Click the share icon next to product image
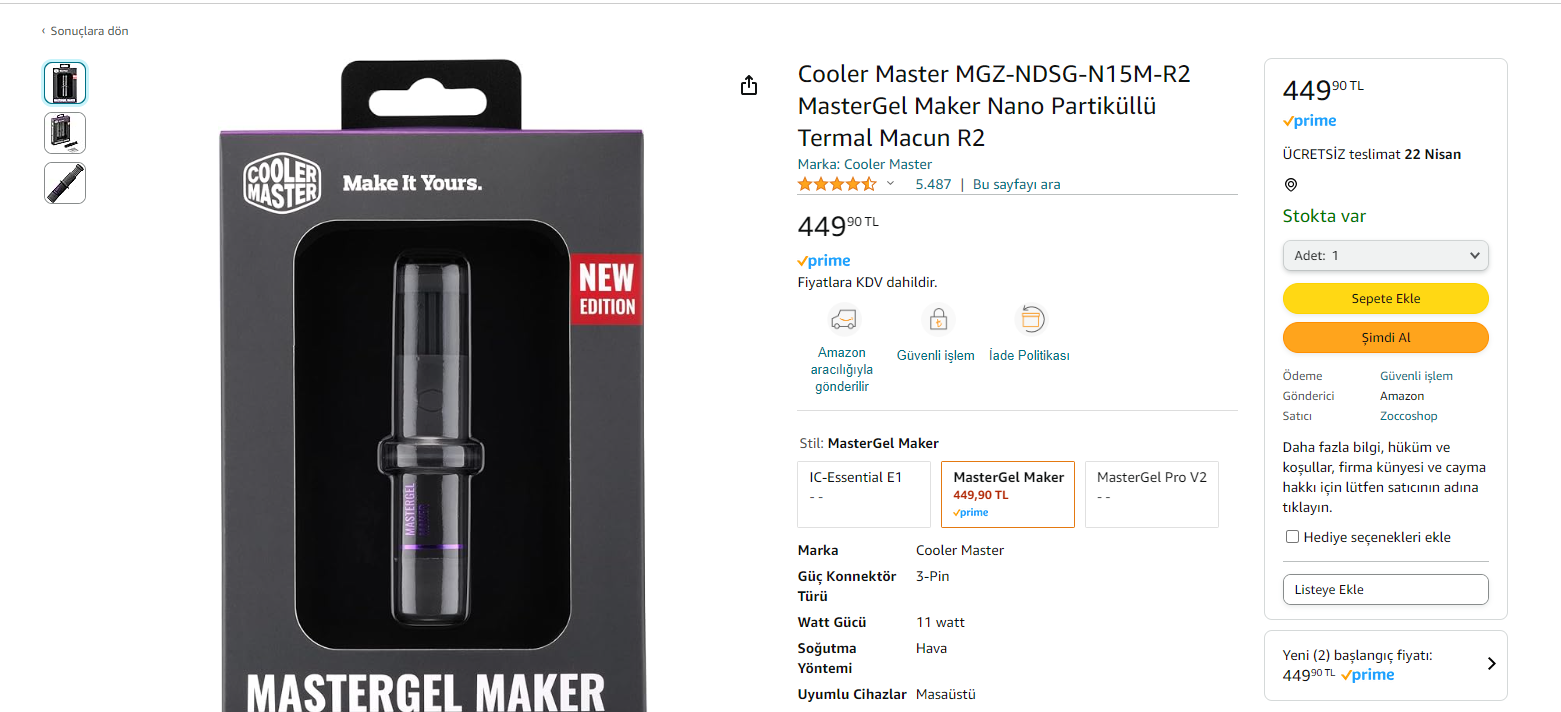1561x712 pixels. (749, 86)
